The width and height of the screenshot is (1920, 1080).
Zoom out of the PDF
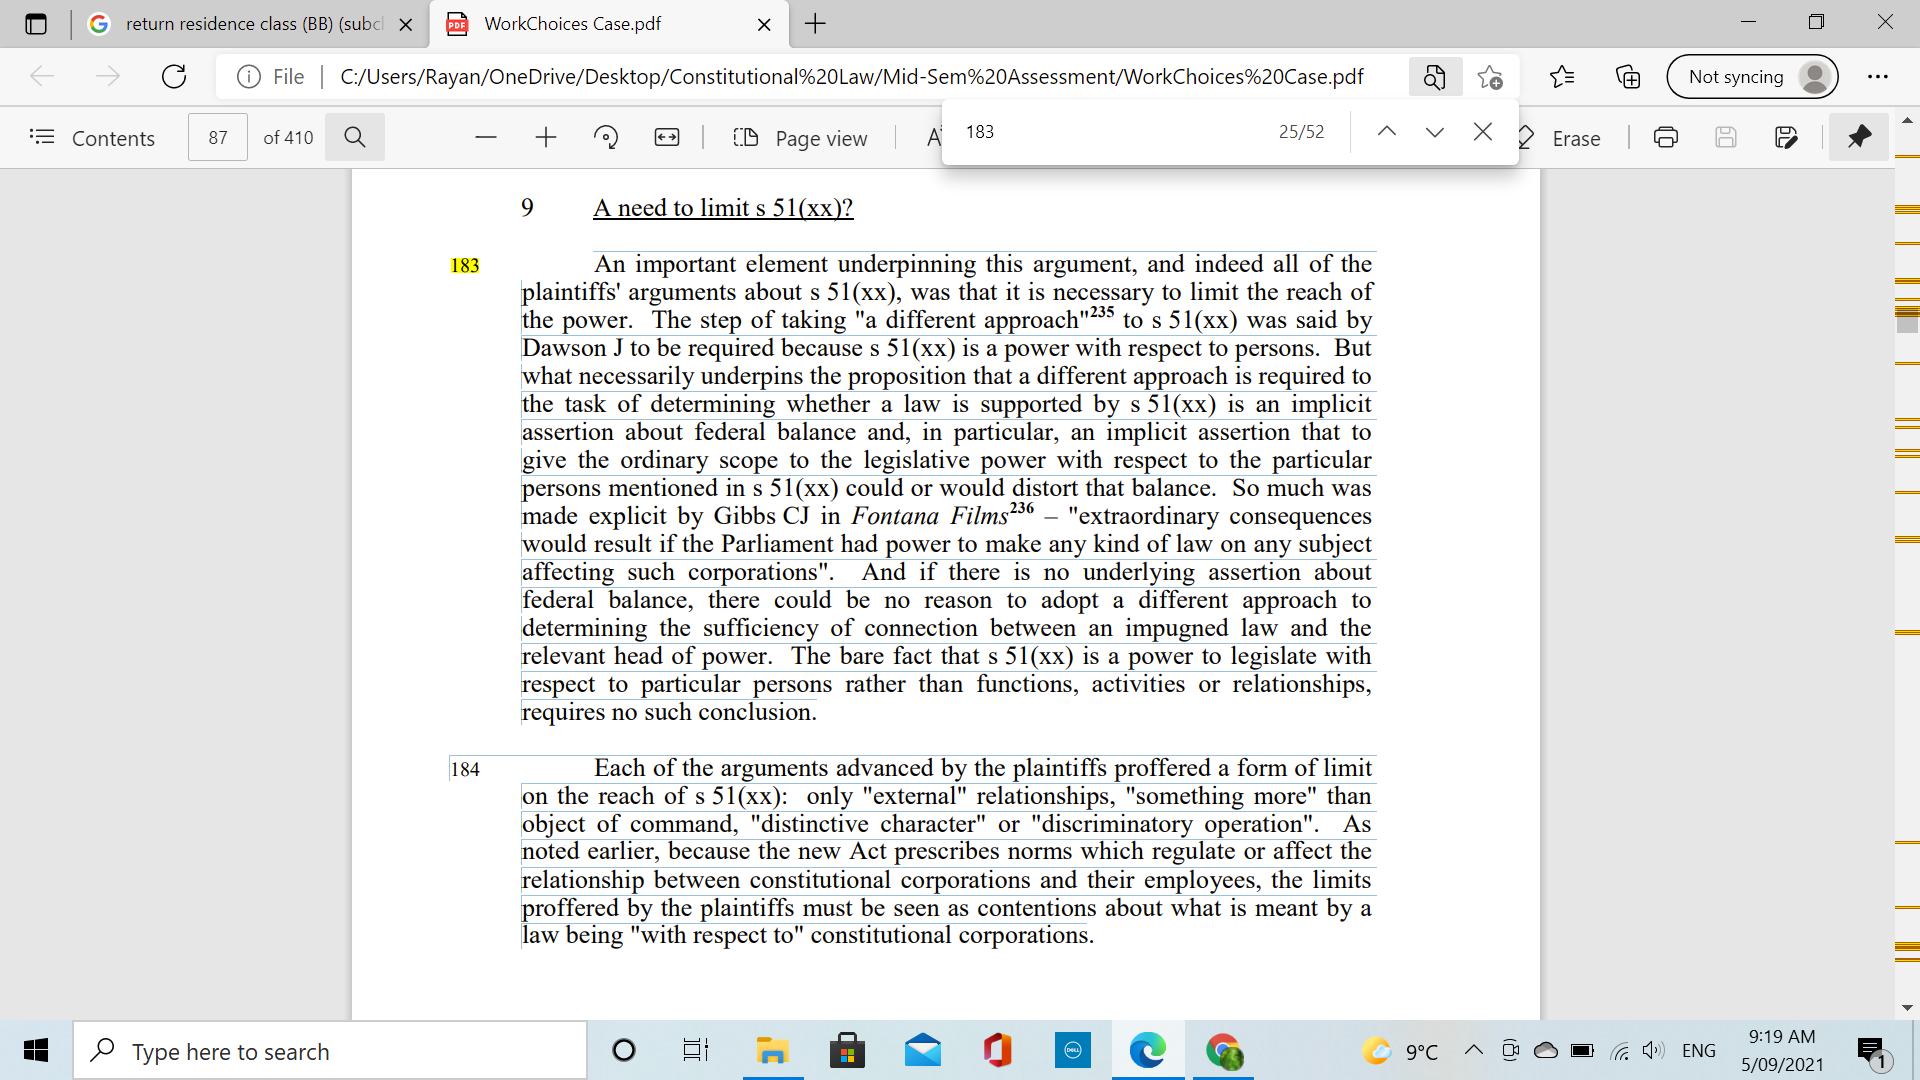(x=485, y=138)
